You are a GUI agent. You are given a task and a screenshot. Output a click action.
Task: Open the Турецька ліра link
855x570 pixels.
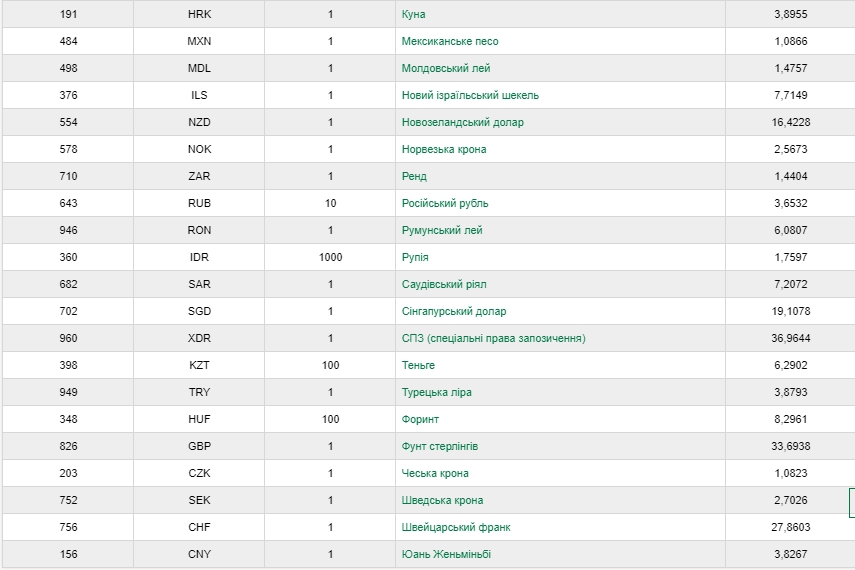(x=436, y=392)
